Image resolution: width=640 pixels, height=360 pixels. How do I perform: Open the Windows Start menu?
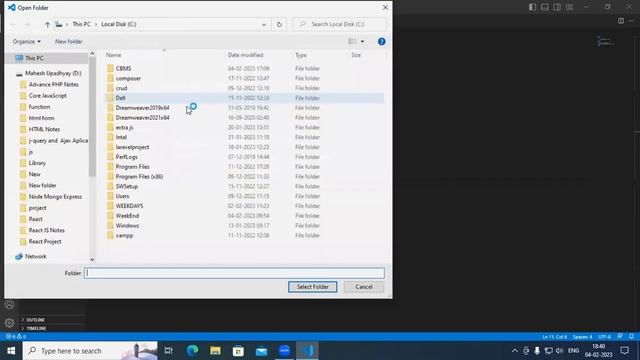pos(11,351)
